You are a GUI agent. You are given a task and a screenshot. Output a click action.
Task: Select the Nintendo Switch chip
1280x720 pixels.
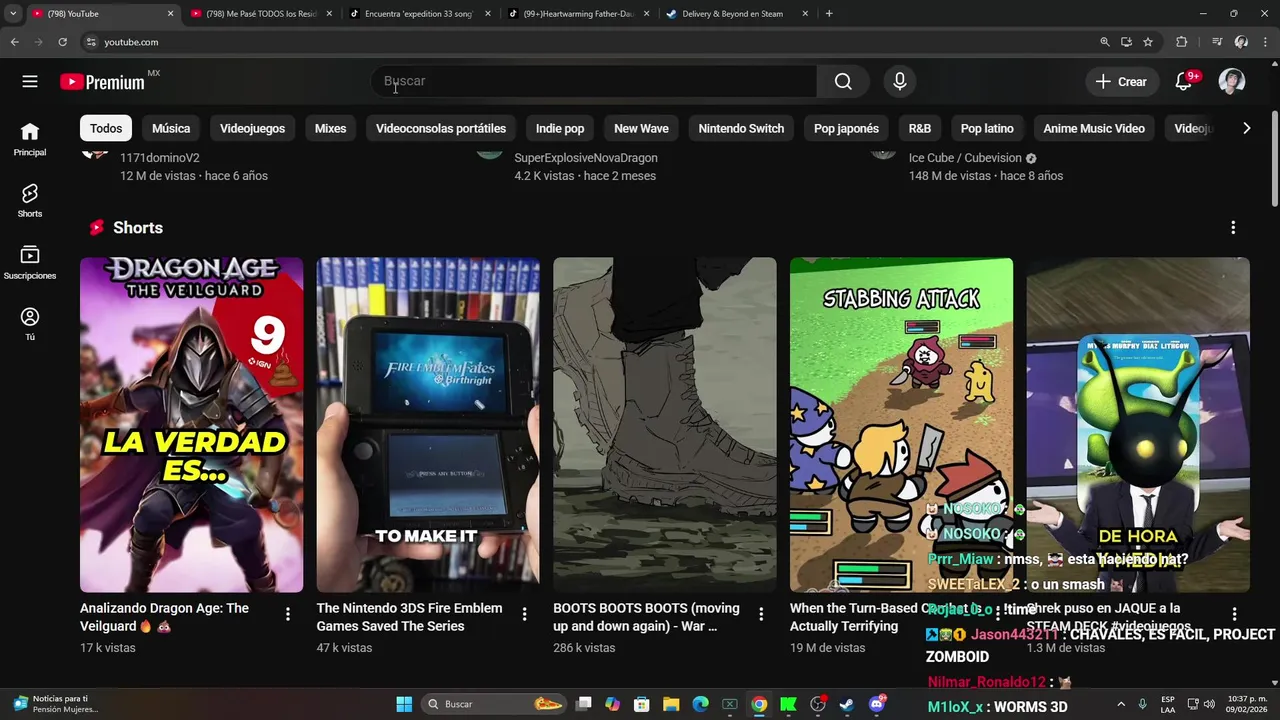[741, 128]
